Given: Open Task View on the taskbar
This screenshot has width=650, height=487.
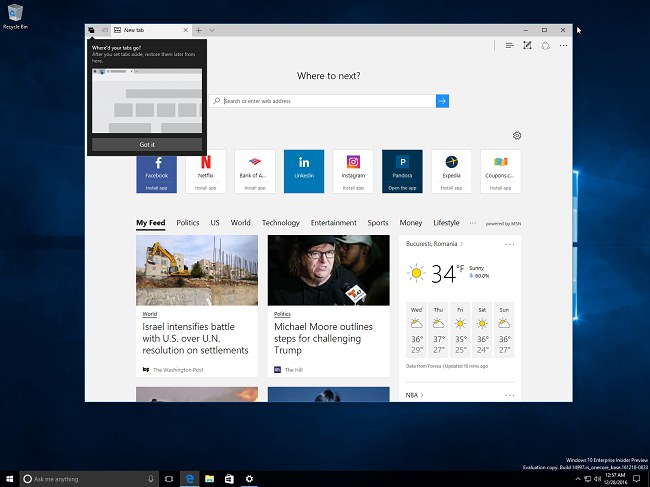Looking at the screenshot, I should [169, 479].
